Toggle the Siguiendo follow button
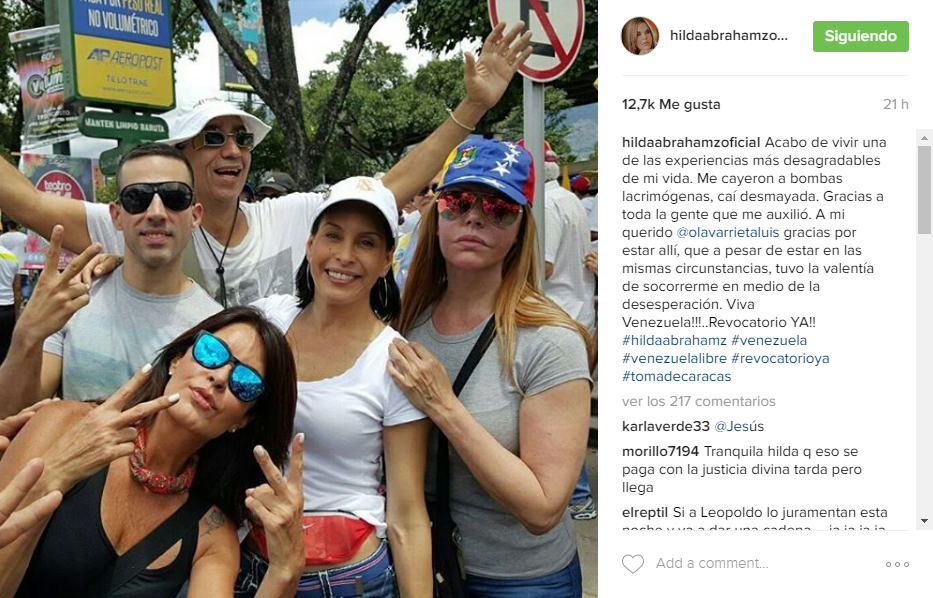The width and height of the screenshot is (933, 598). (860, 36)
